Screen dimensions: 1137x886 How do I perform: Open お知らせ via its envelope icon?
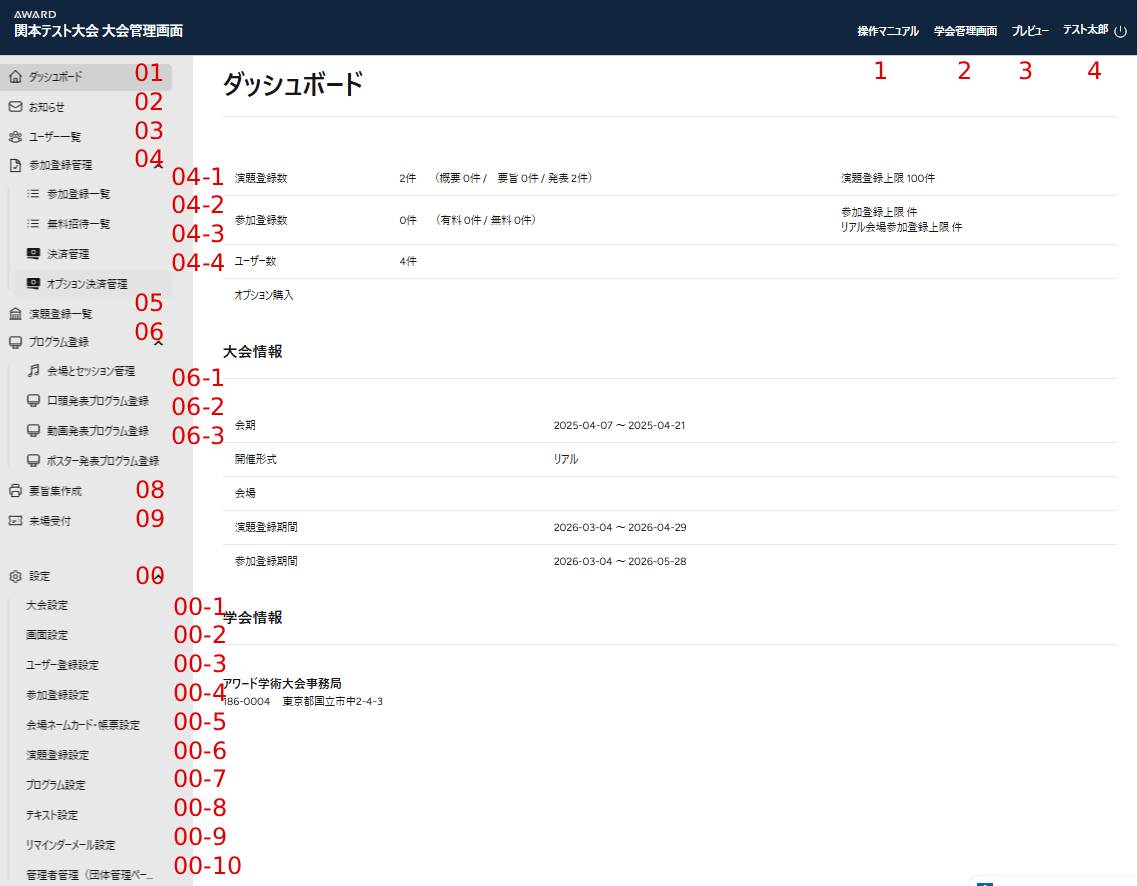coord(15,107)
